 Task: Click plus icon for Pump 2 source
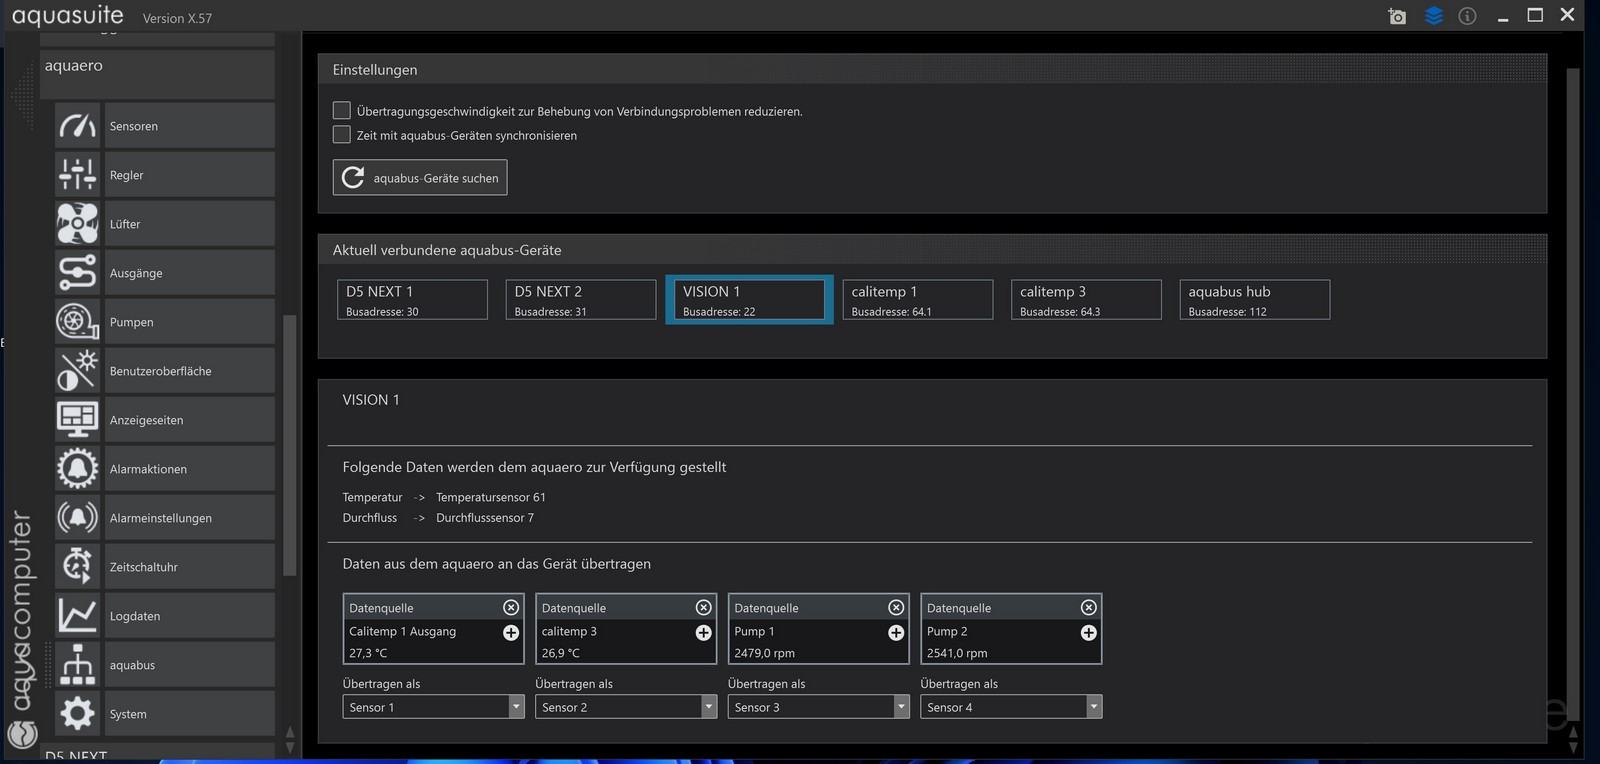pyautogui.click(x=1089, y=633)
